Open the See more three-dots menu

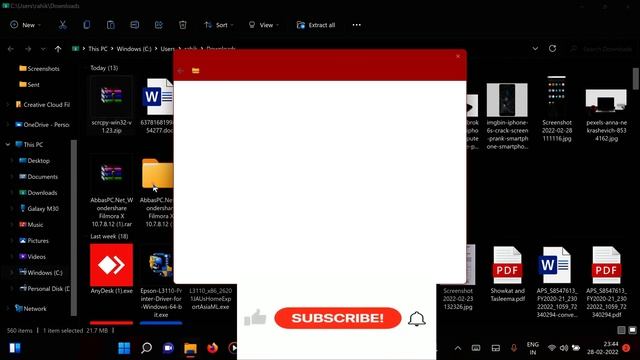coord(356,25)
